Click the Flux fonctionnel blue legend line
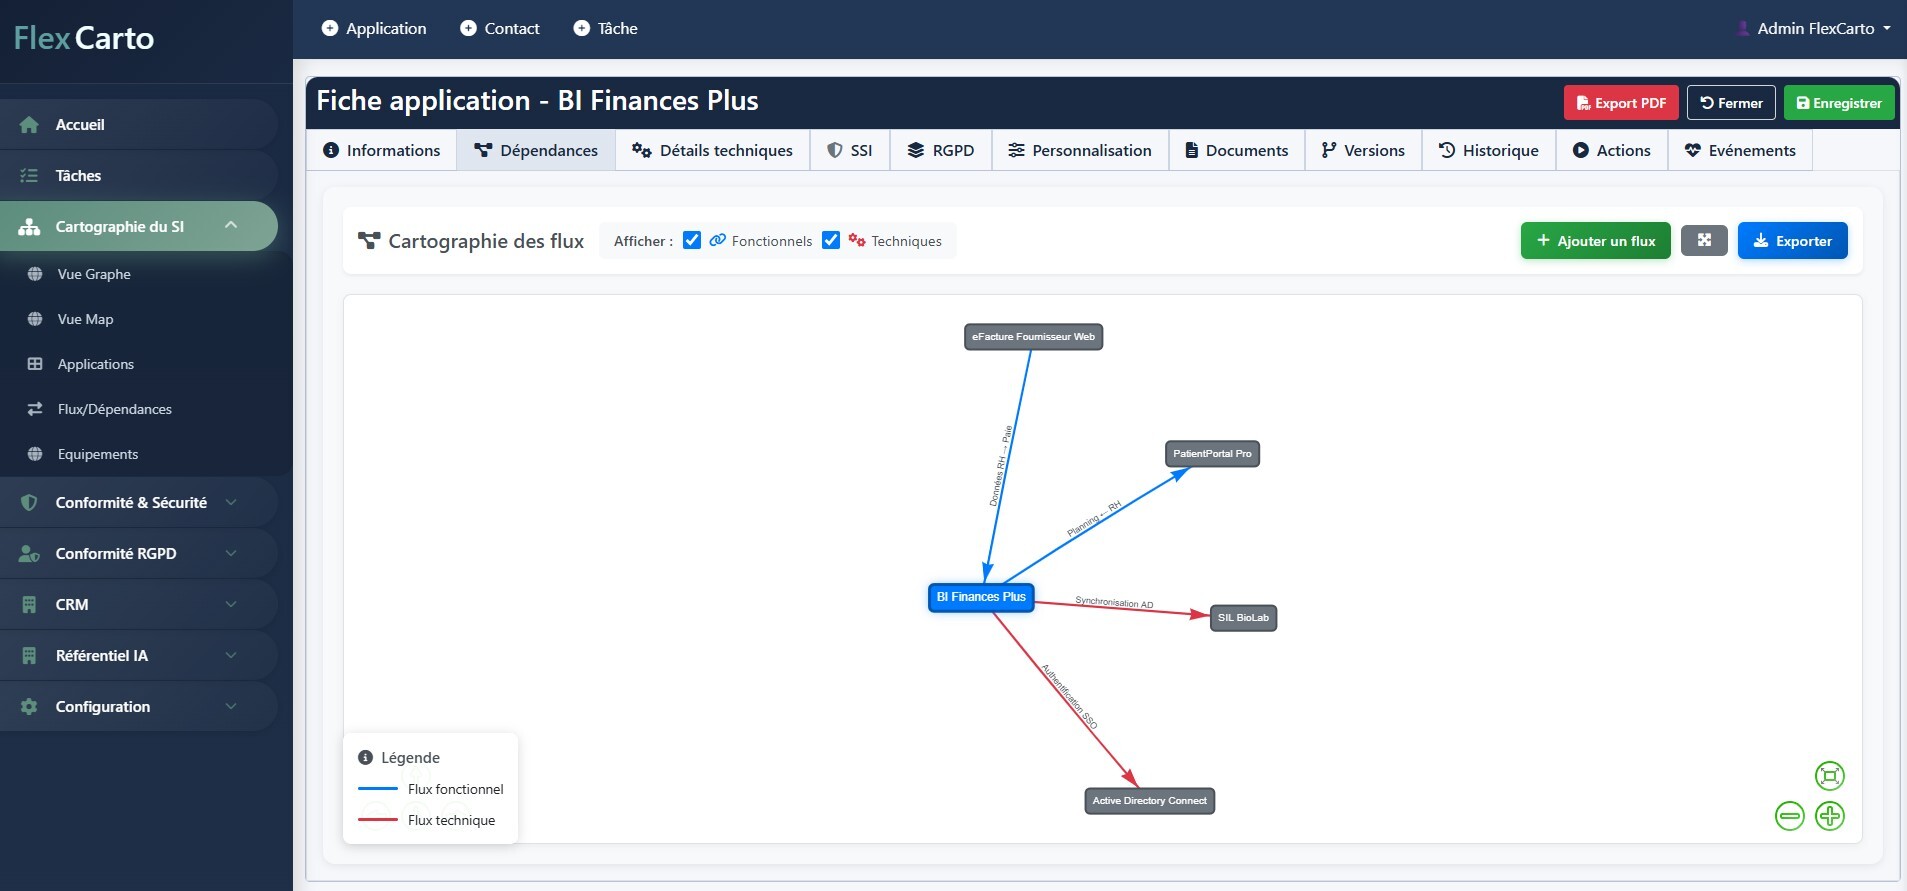This screenshot has width=1907, height=891. (x=378, y=789)
